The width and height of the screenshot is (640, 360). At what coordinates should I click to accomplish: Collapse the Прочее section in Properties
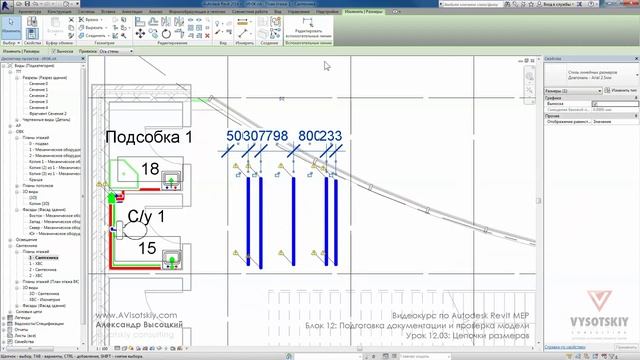636,116
